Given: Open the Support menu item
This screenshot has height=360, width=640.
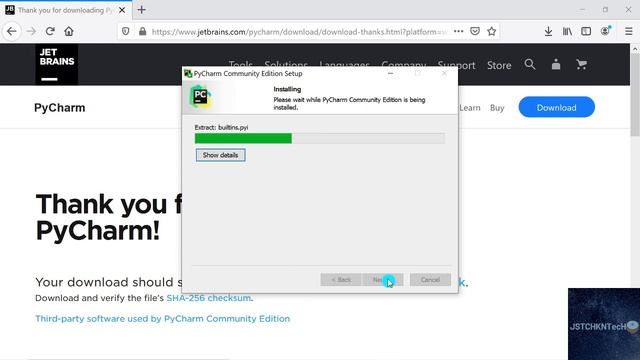Looking at the screenshot, I should (456, 65).
